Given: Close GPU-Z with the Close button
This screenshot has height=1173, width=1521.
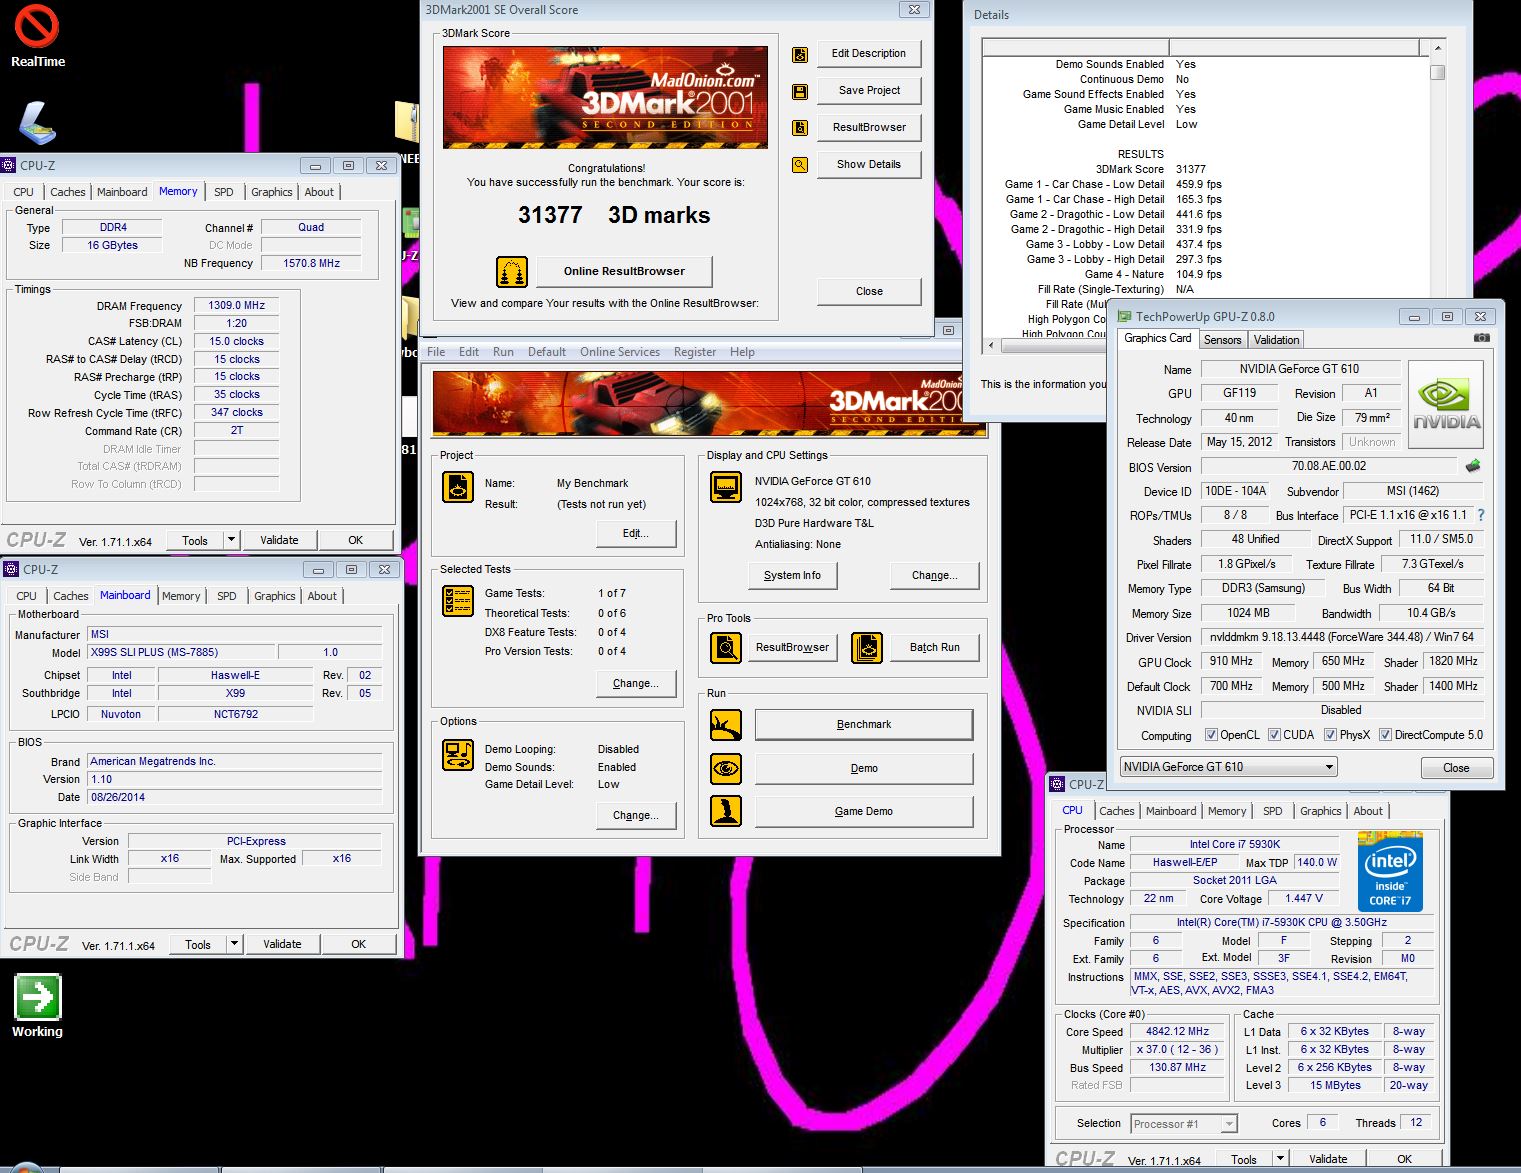Looking at the screenshot, I should 1456,768.
